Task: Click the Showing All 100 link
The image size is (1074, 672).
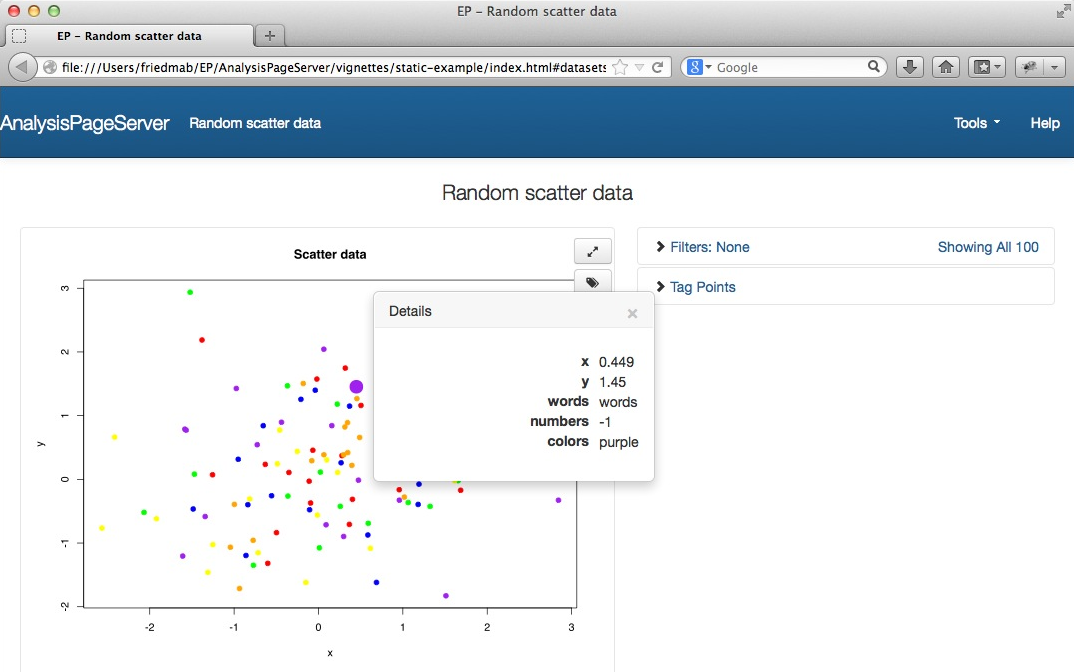Action: [988, 247]
